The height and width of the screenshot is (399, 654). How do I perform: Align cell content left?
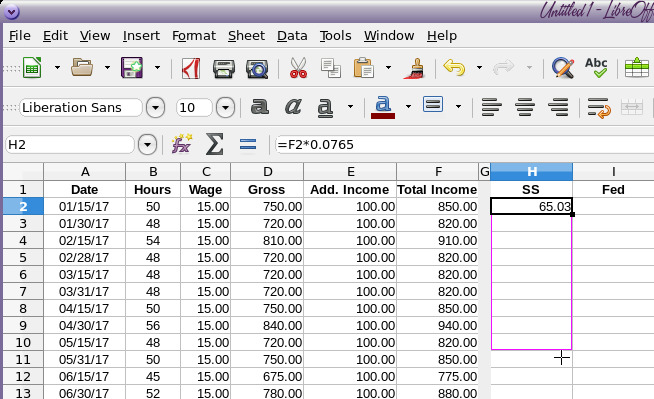pyautogui.click(x=491, y=108)
